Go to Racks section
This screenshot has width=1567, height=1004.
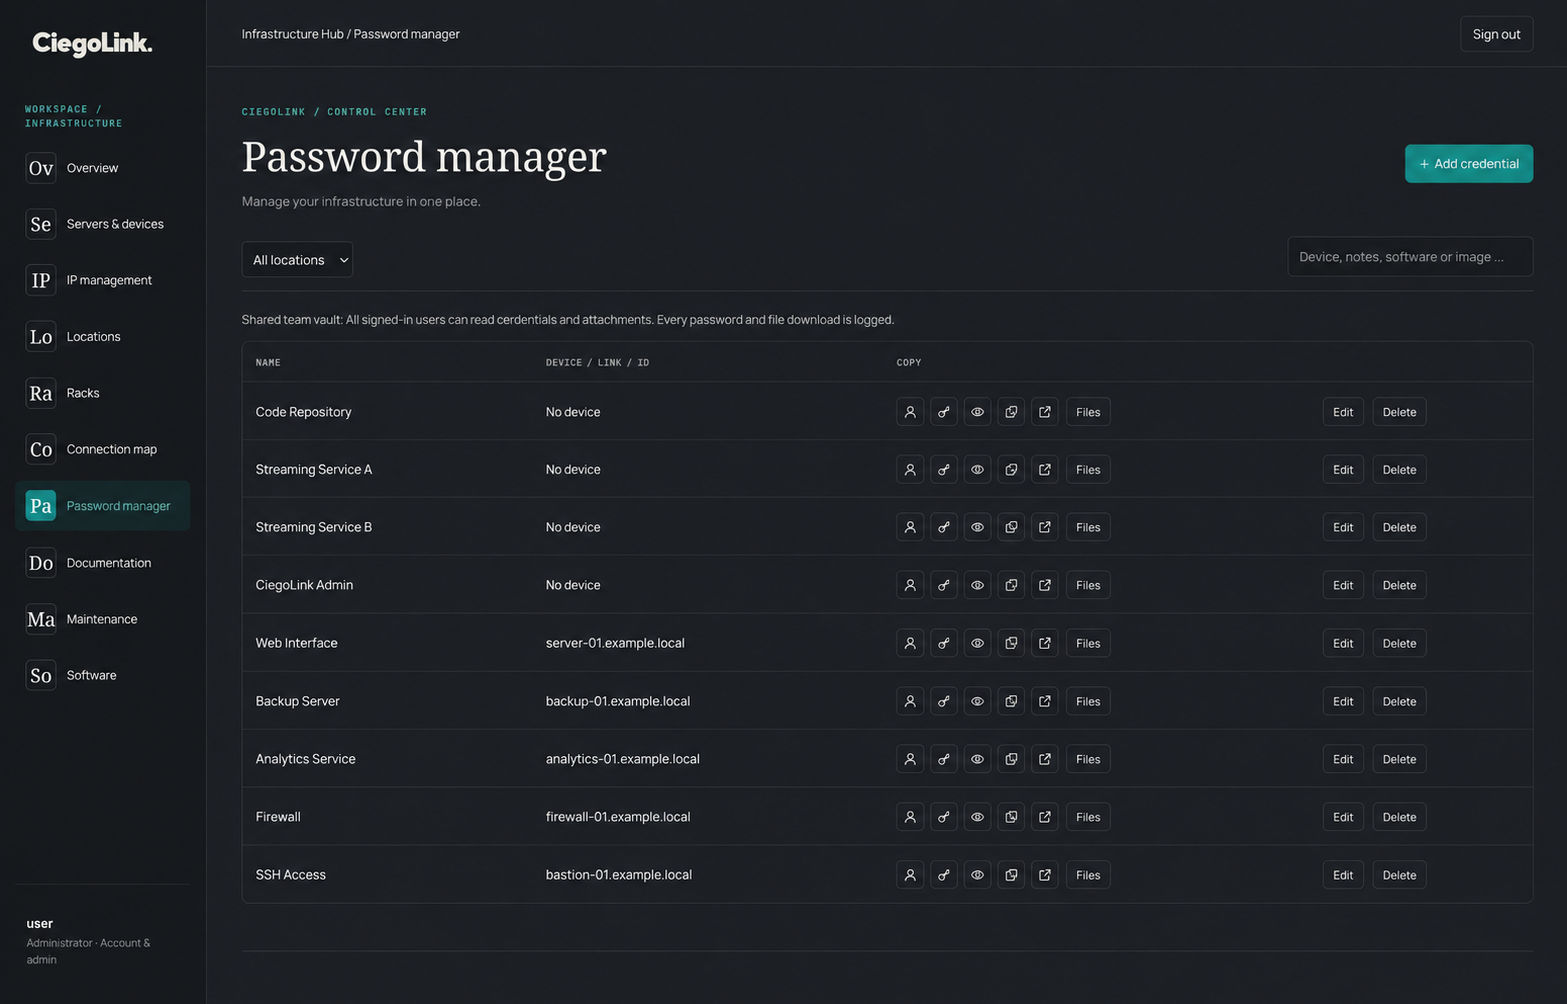(102, 393)
